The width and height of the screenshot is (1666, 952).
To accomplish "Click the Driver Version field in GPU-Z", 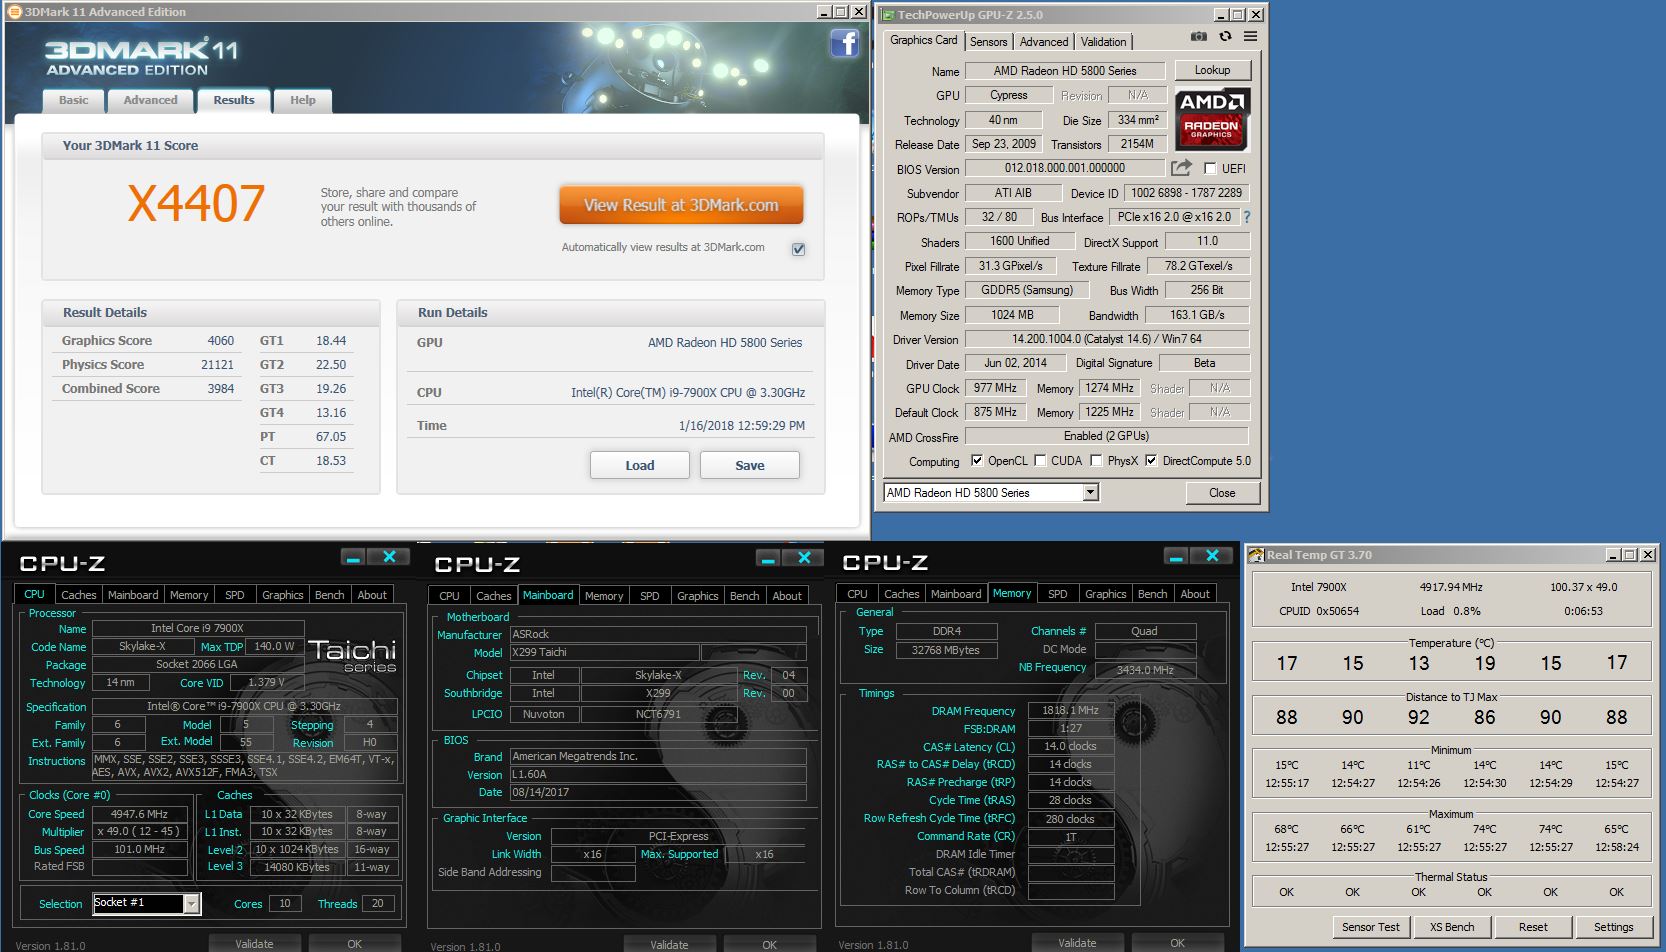I will (1106, 339).
